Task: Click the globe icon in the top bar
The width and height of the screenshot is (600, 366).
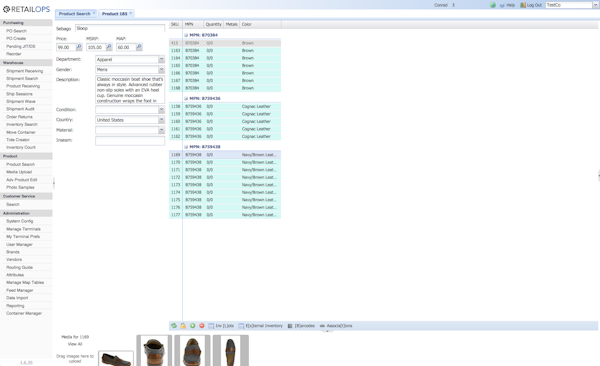Action: click(x=493, y=5)
